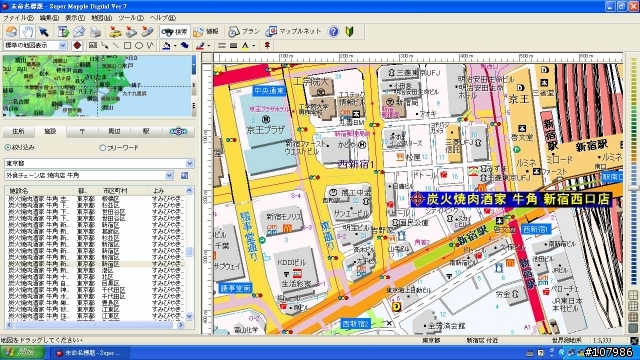Switch to the 駅 tab

tap(146, 131)
